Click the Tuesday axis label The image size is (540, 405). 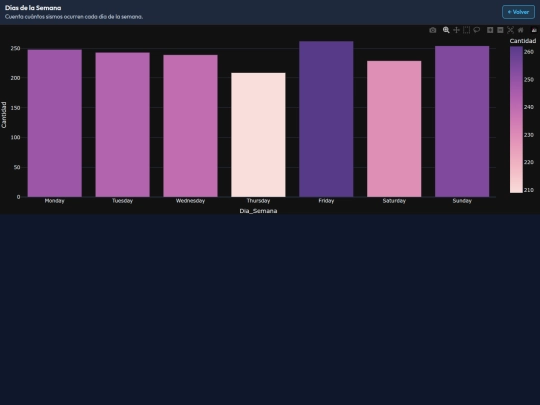(x=122, y=201)
